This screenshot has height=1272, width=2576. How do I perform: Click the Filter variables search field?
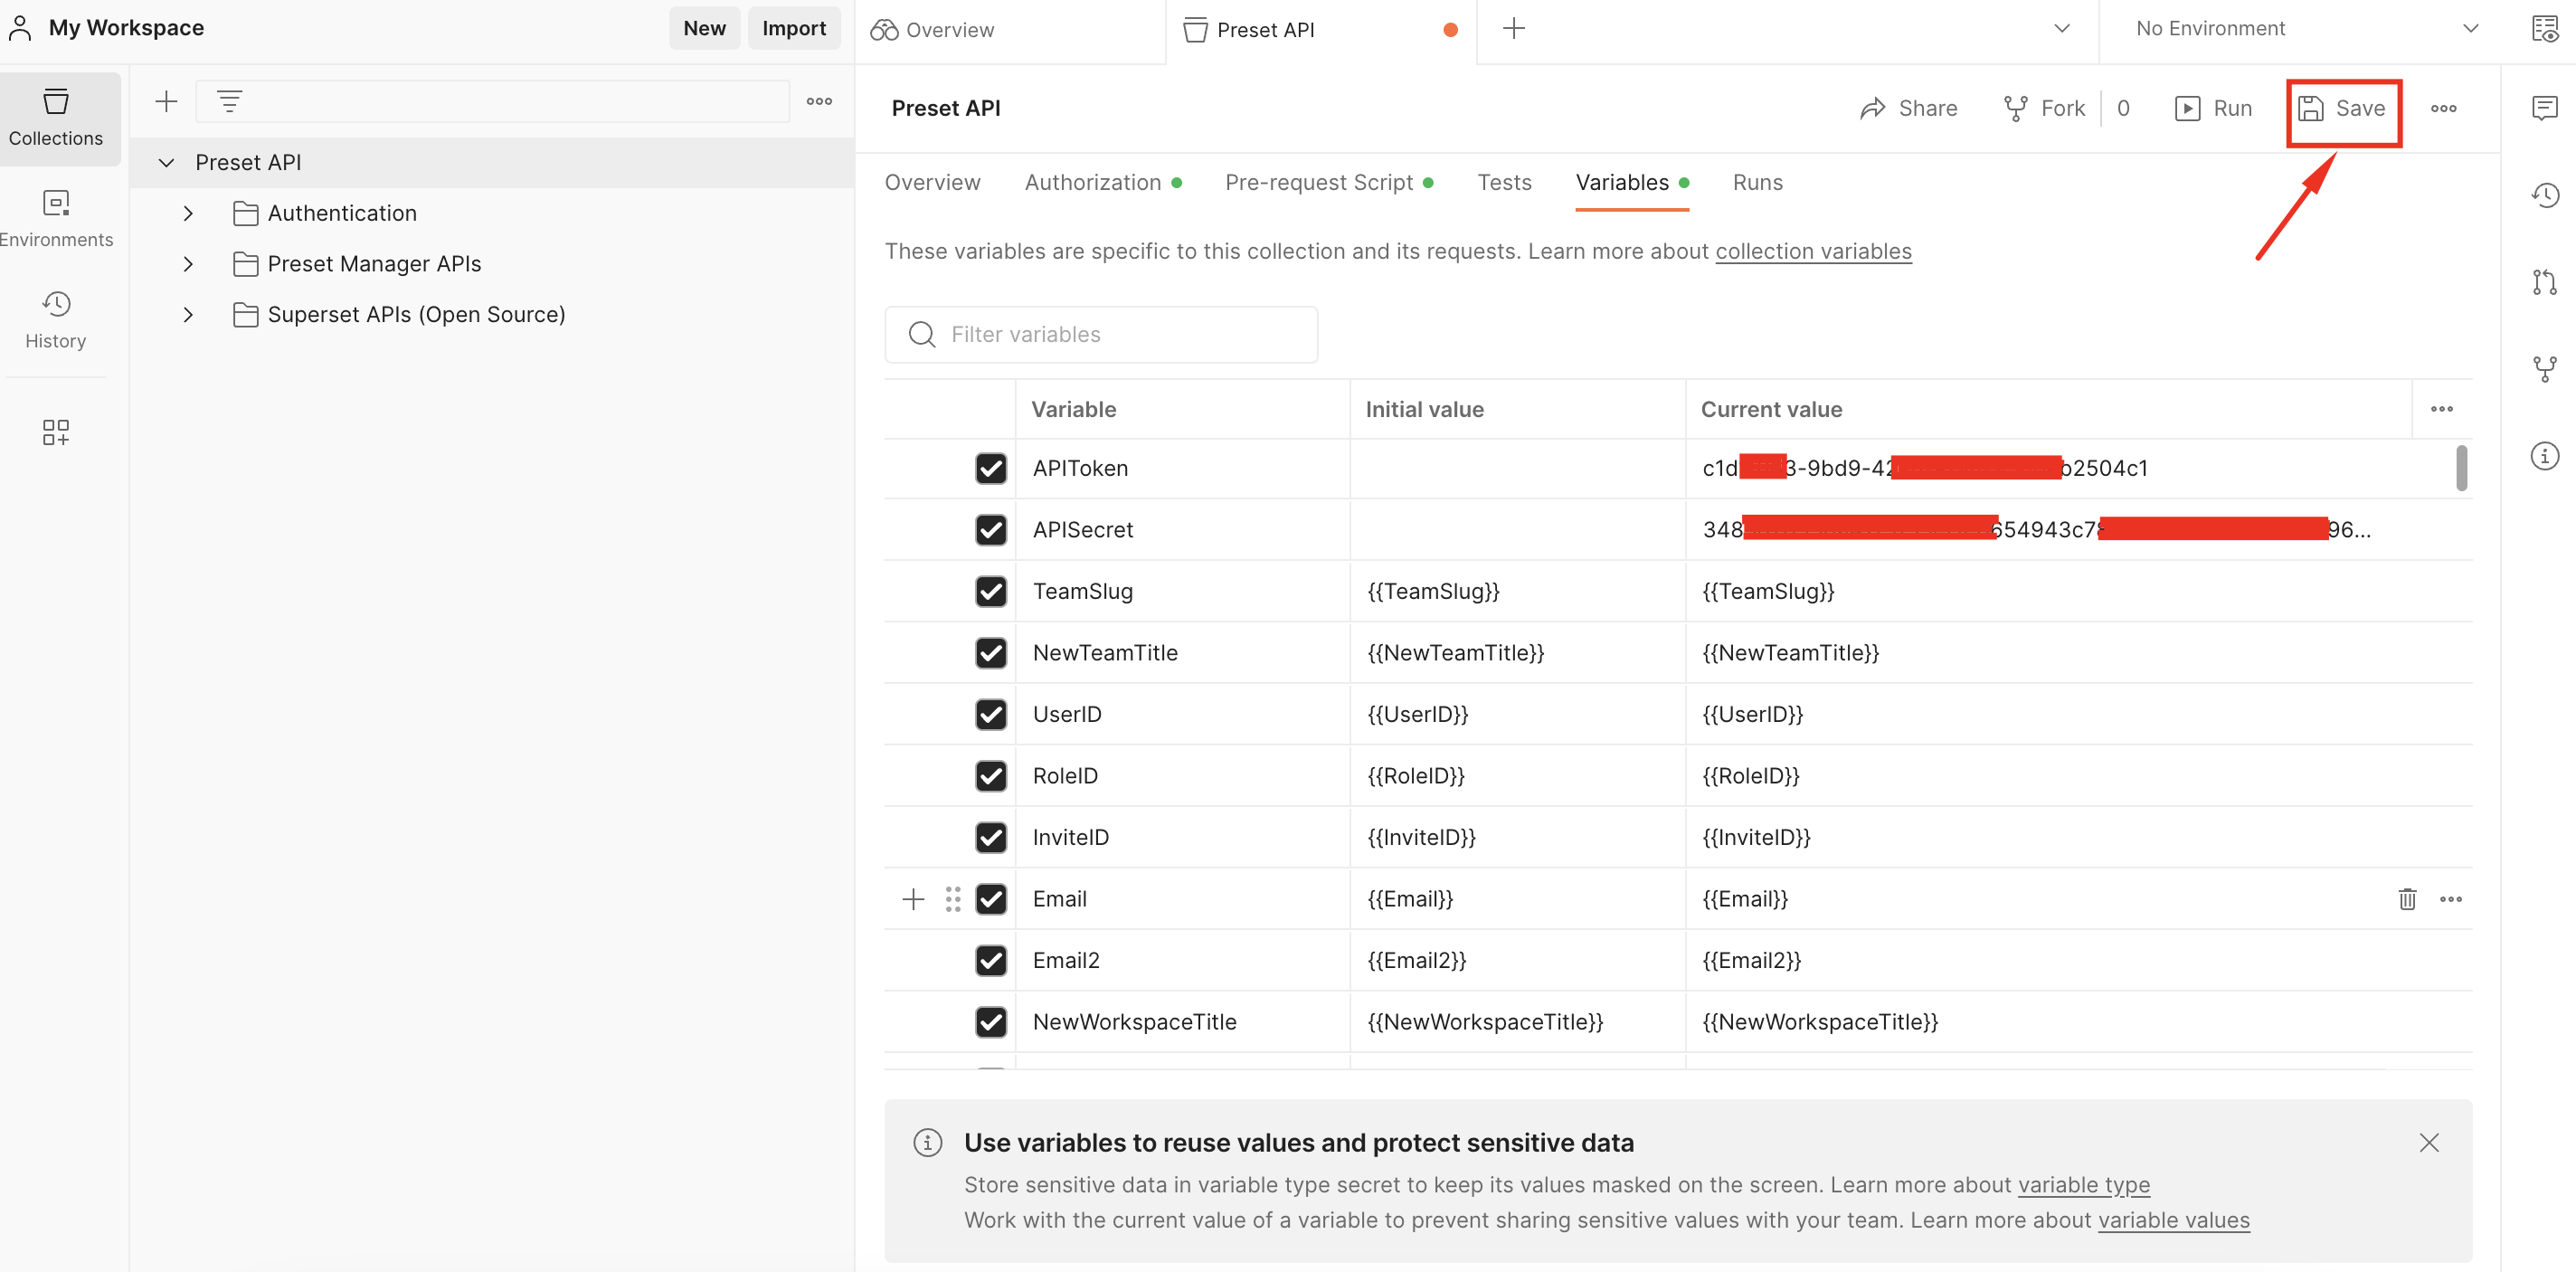click(1100, 334)
